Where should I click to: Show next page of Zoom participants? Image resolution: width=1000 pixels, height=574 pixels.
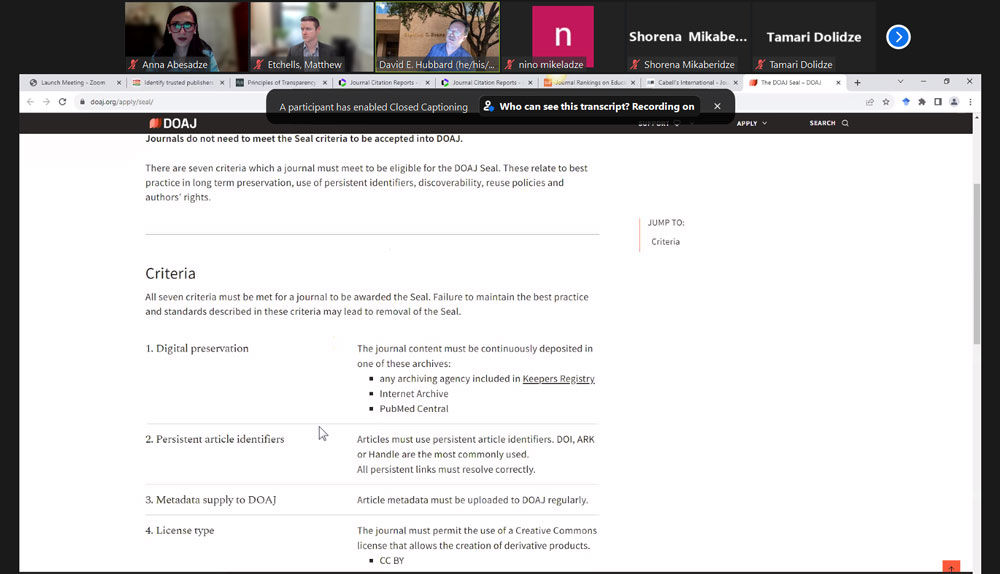click(898, 37)
